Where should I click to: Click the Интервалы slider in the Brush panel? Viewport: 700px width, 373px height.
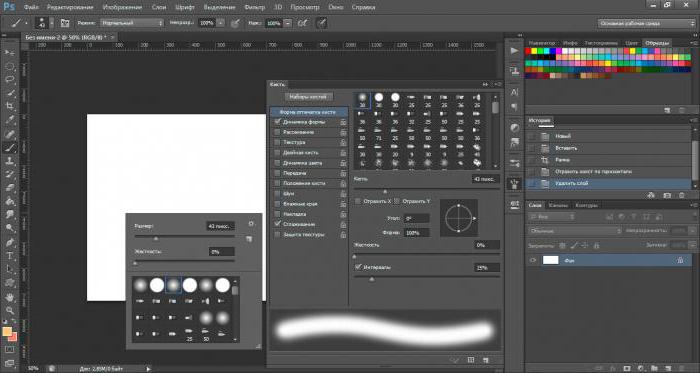point(427,278)
